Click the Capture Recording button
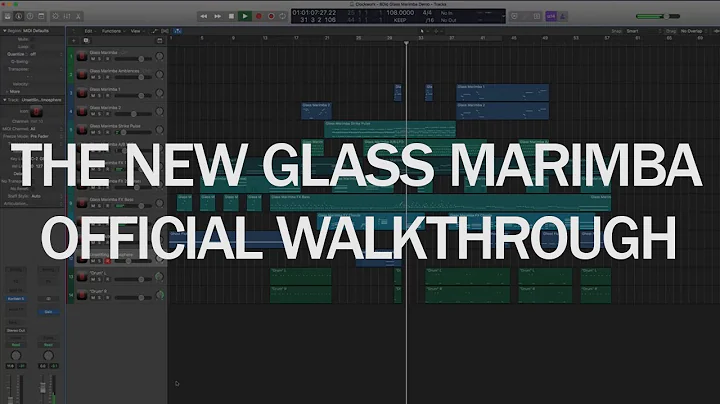720x404 pixels. (271, 16)
